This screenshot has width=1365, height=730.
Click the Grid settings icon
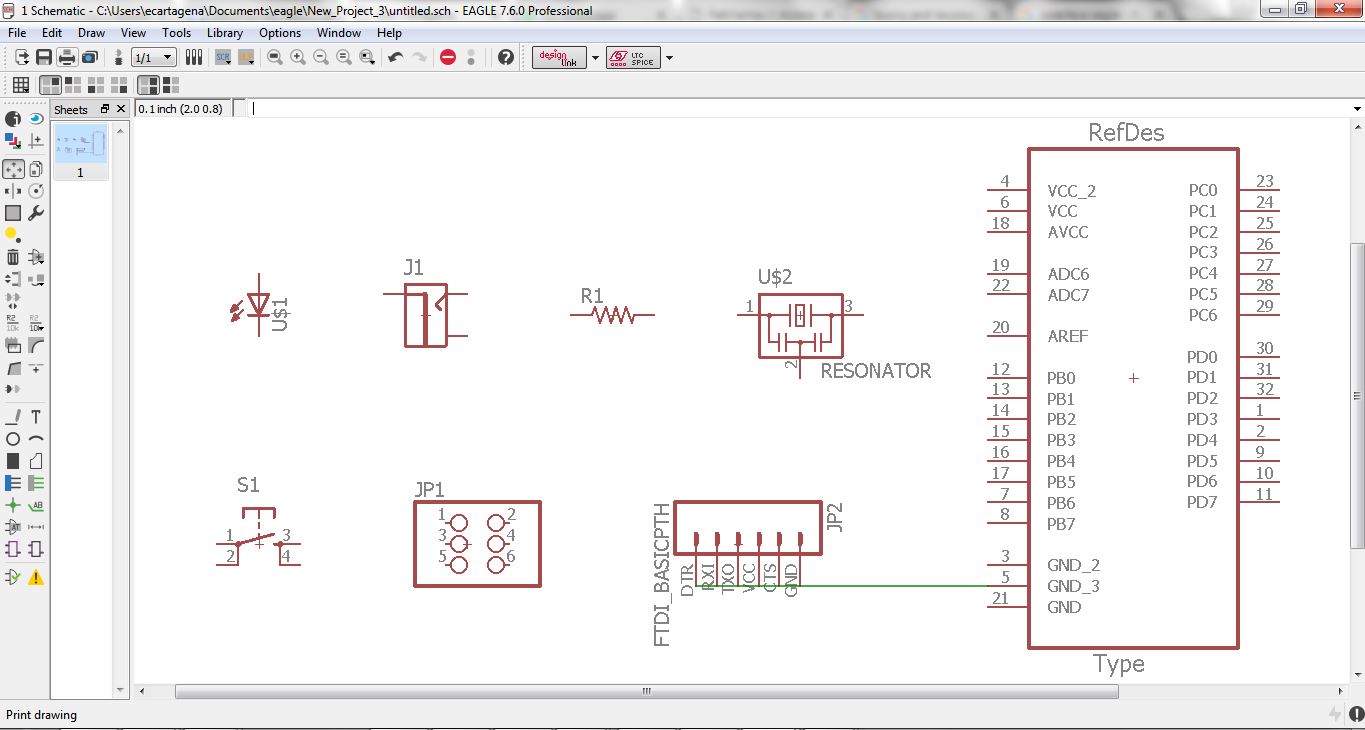(x=20, y=85)
